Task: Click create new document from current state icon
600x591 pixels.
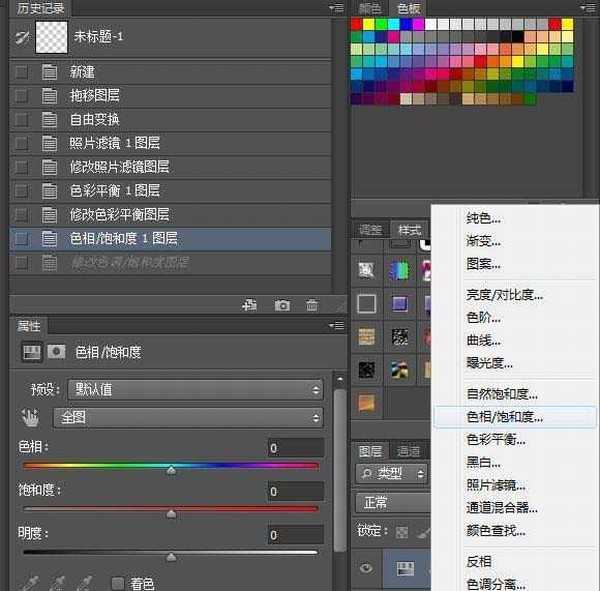Action: [251, 305]
